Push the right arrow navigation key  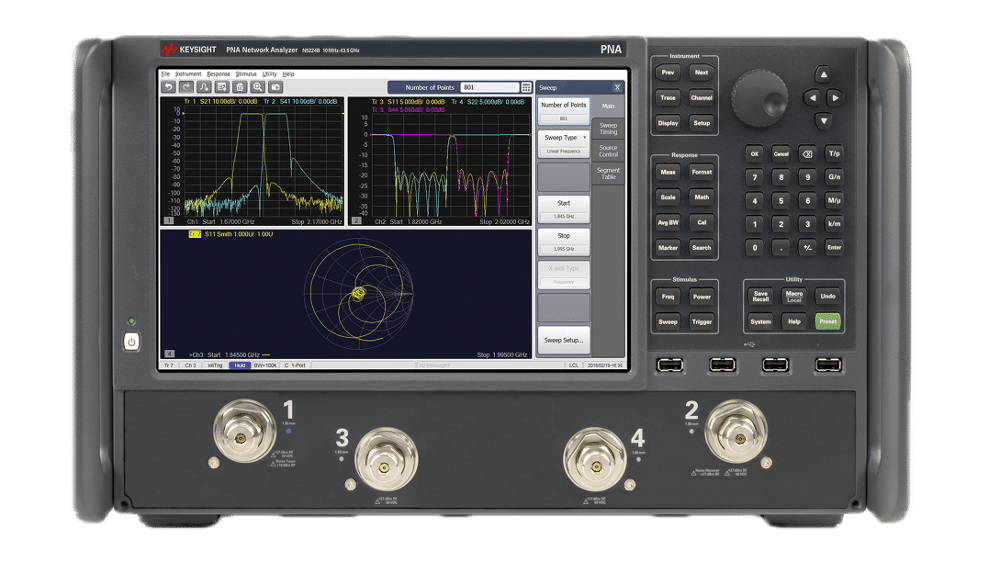point(835,98)
